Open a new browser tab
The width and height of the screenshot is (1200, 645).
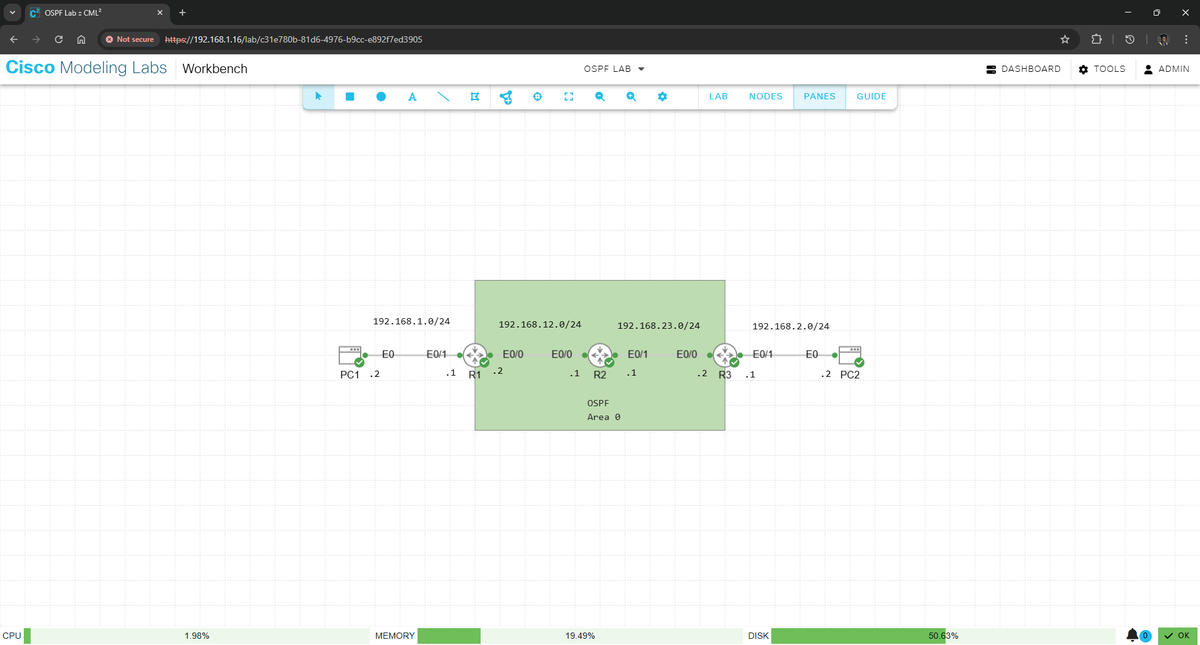[182, 12]
